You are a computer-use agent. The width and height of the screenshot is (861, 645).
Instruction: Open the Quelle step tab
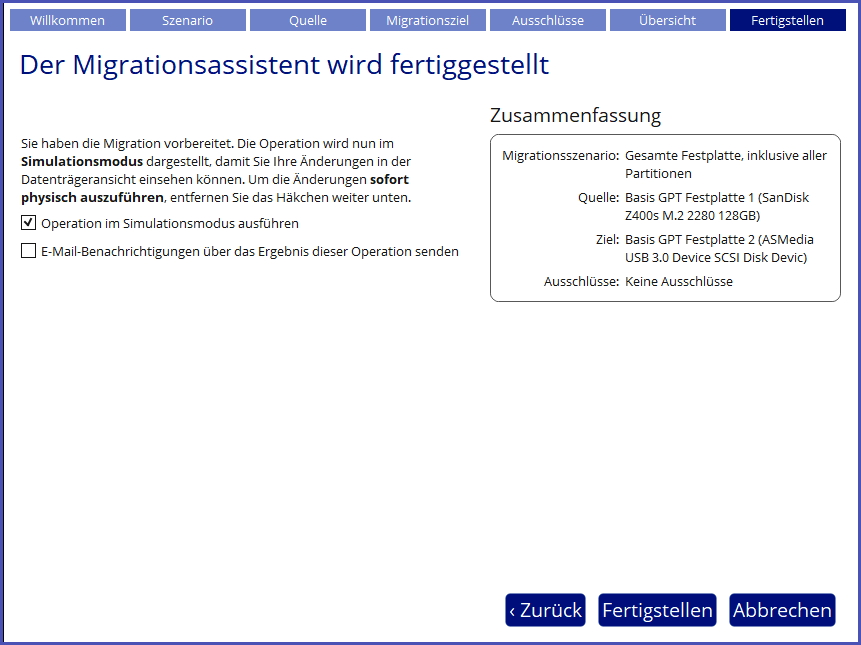[307, 20]
